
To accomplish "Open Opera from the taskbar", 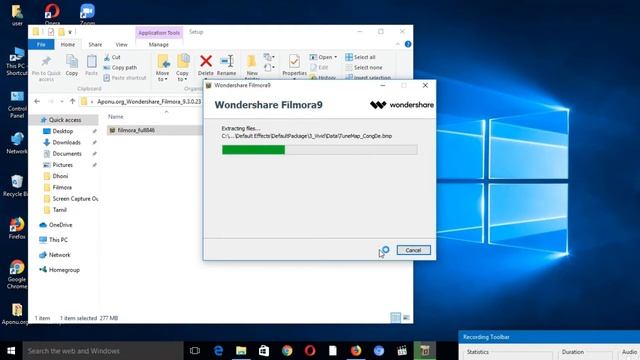I will coord(310,351).
